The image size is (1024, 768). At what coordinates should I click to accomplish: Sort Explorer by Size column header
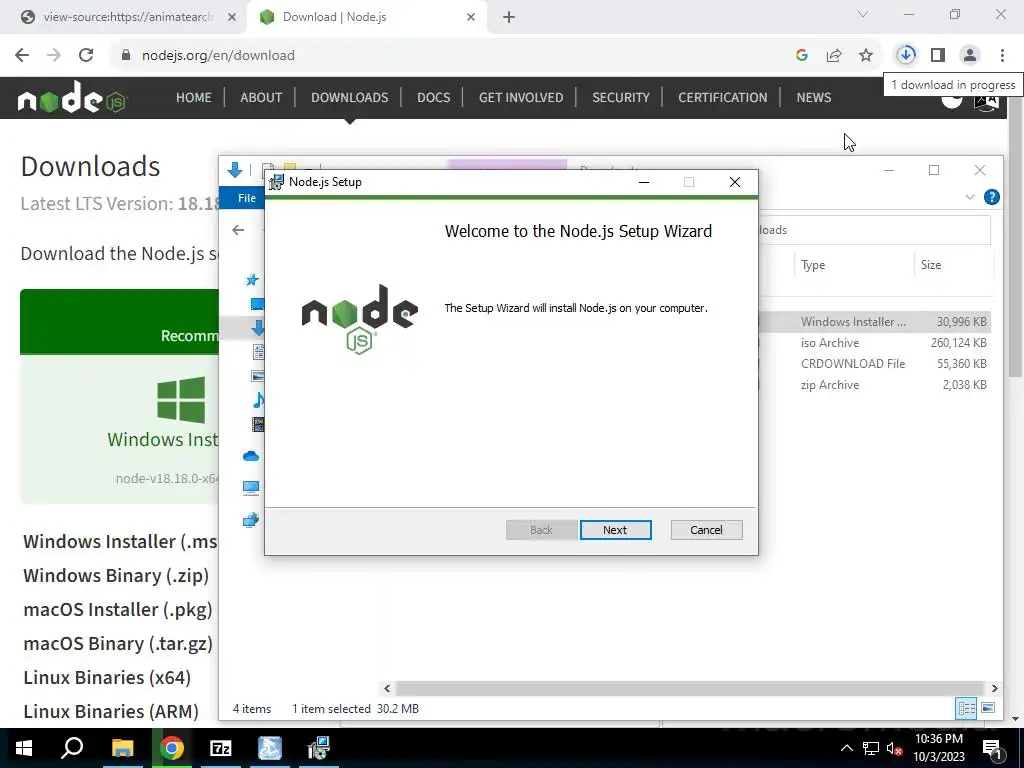coord(953,264)
